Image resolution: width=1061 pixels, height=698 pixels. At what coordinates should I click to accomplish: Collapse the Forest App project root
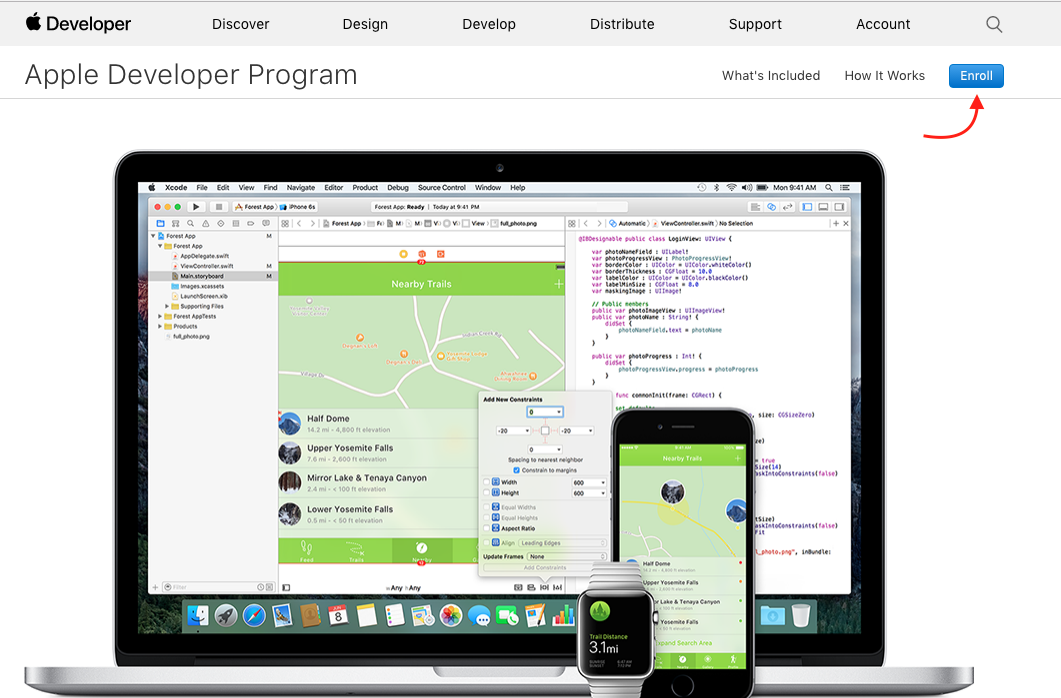tap(154, 236)
